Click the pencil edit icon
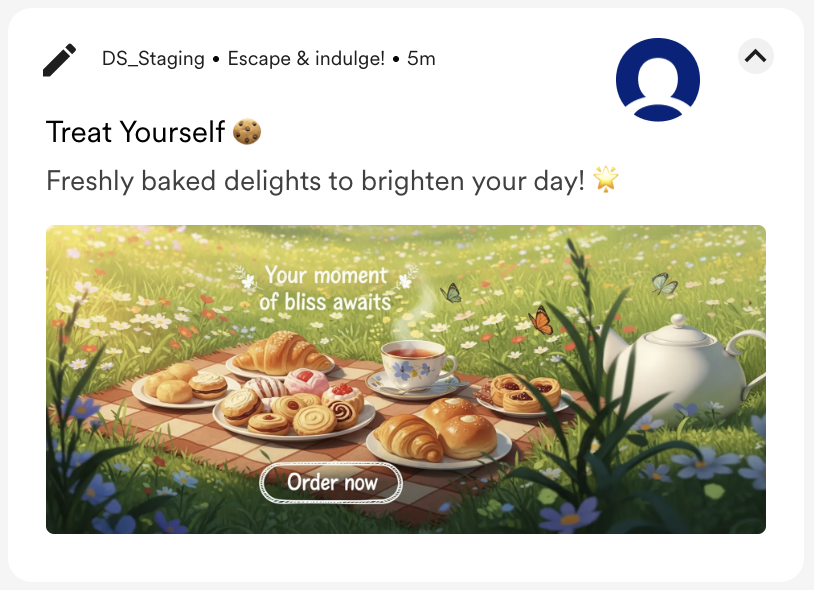 tap(59, 60)
